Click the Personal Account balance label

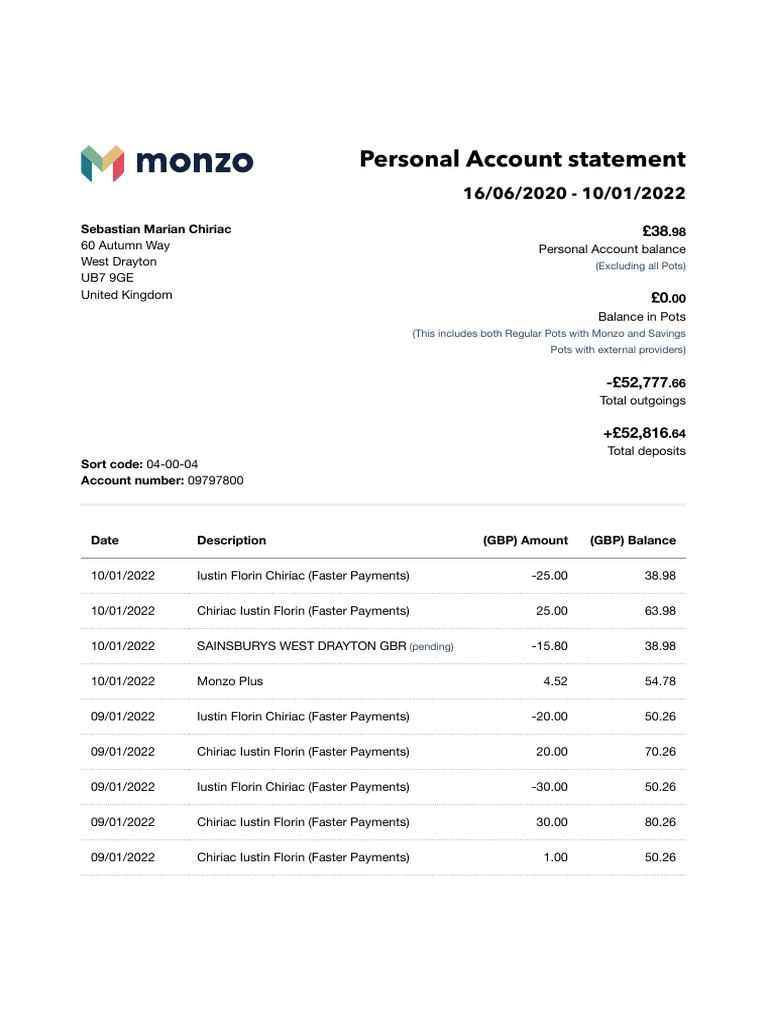612,249
